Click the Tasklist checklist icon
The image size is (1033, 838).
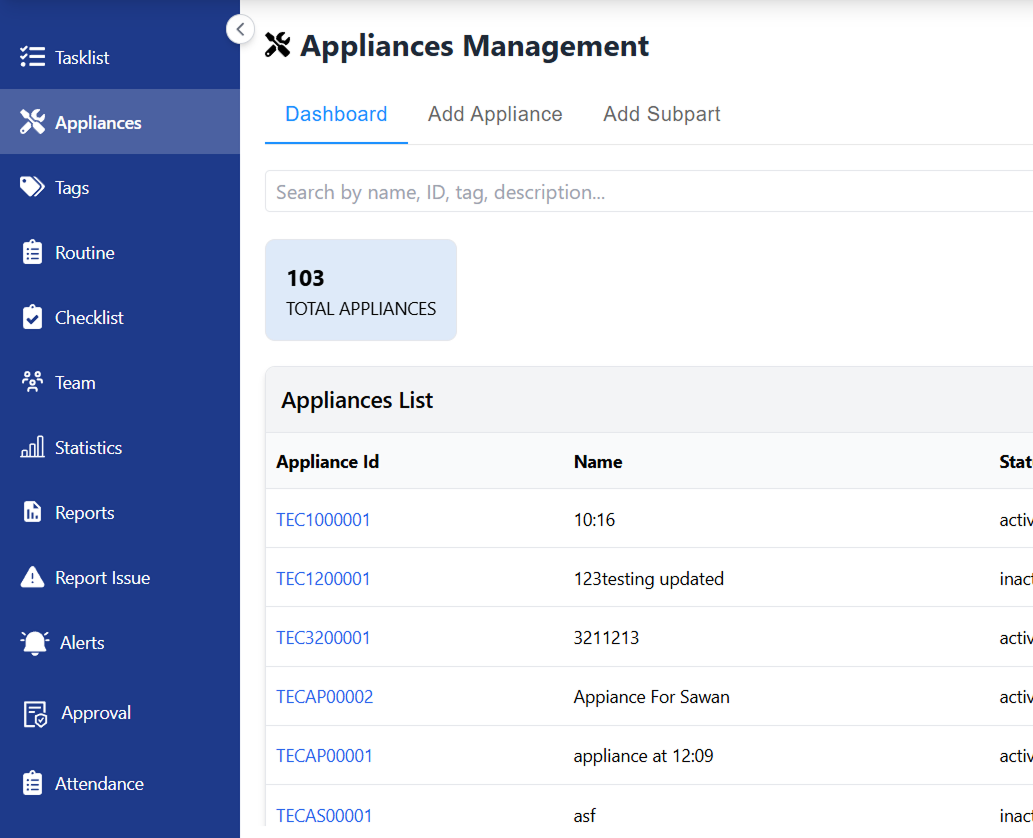point(32,57)
